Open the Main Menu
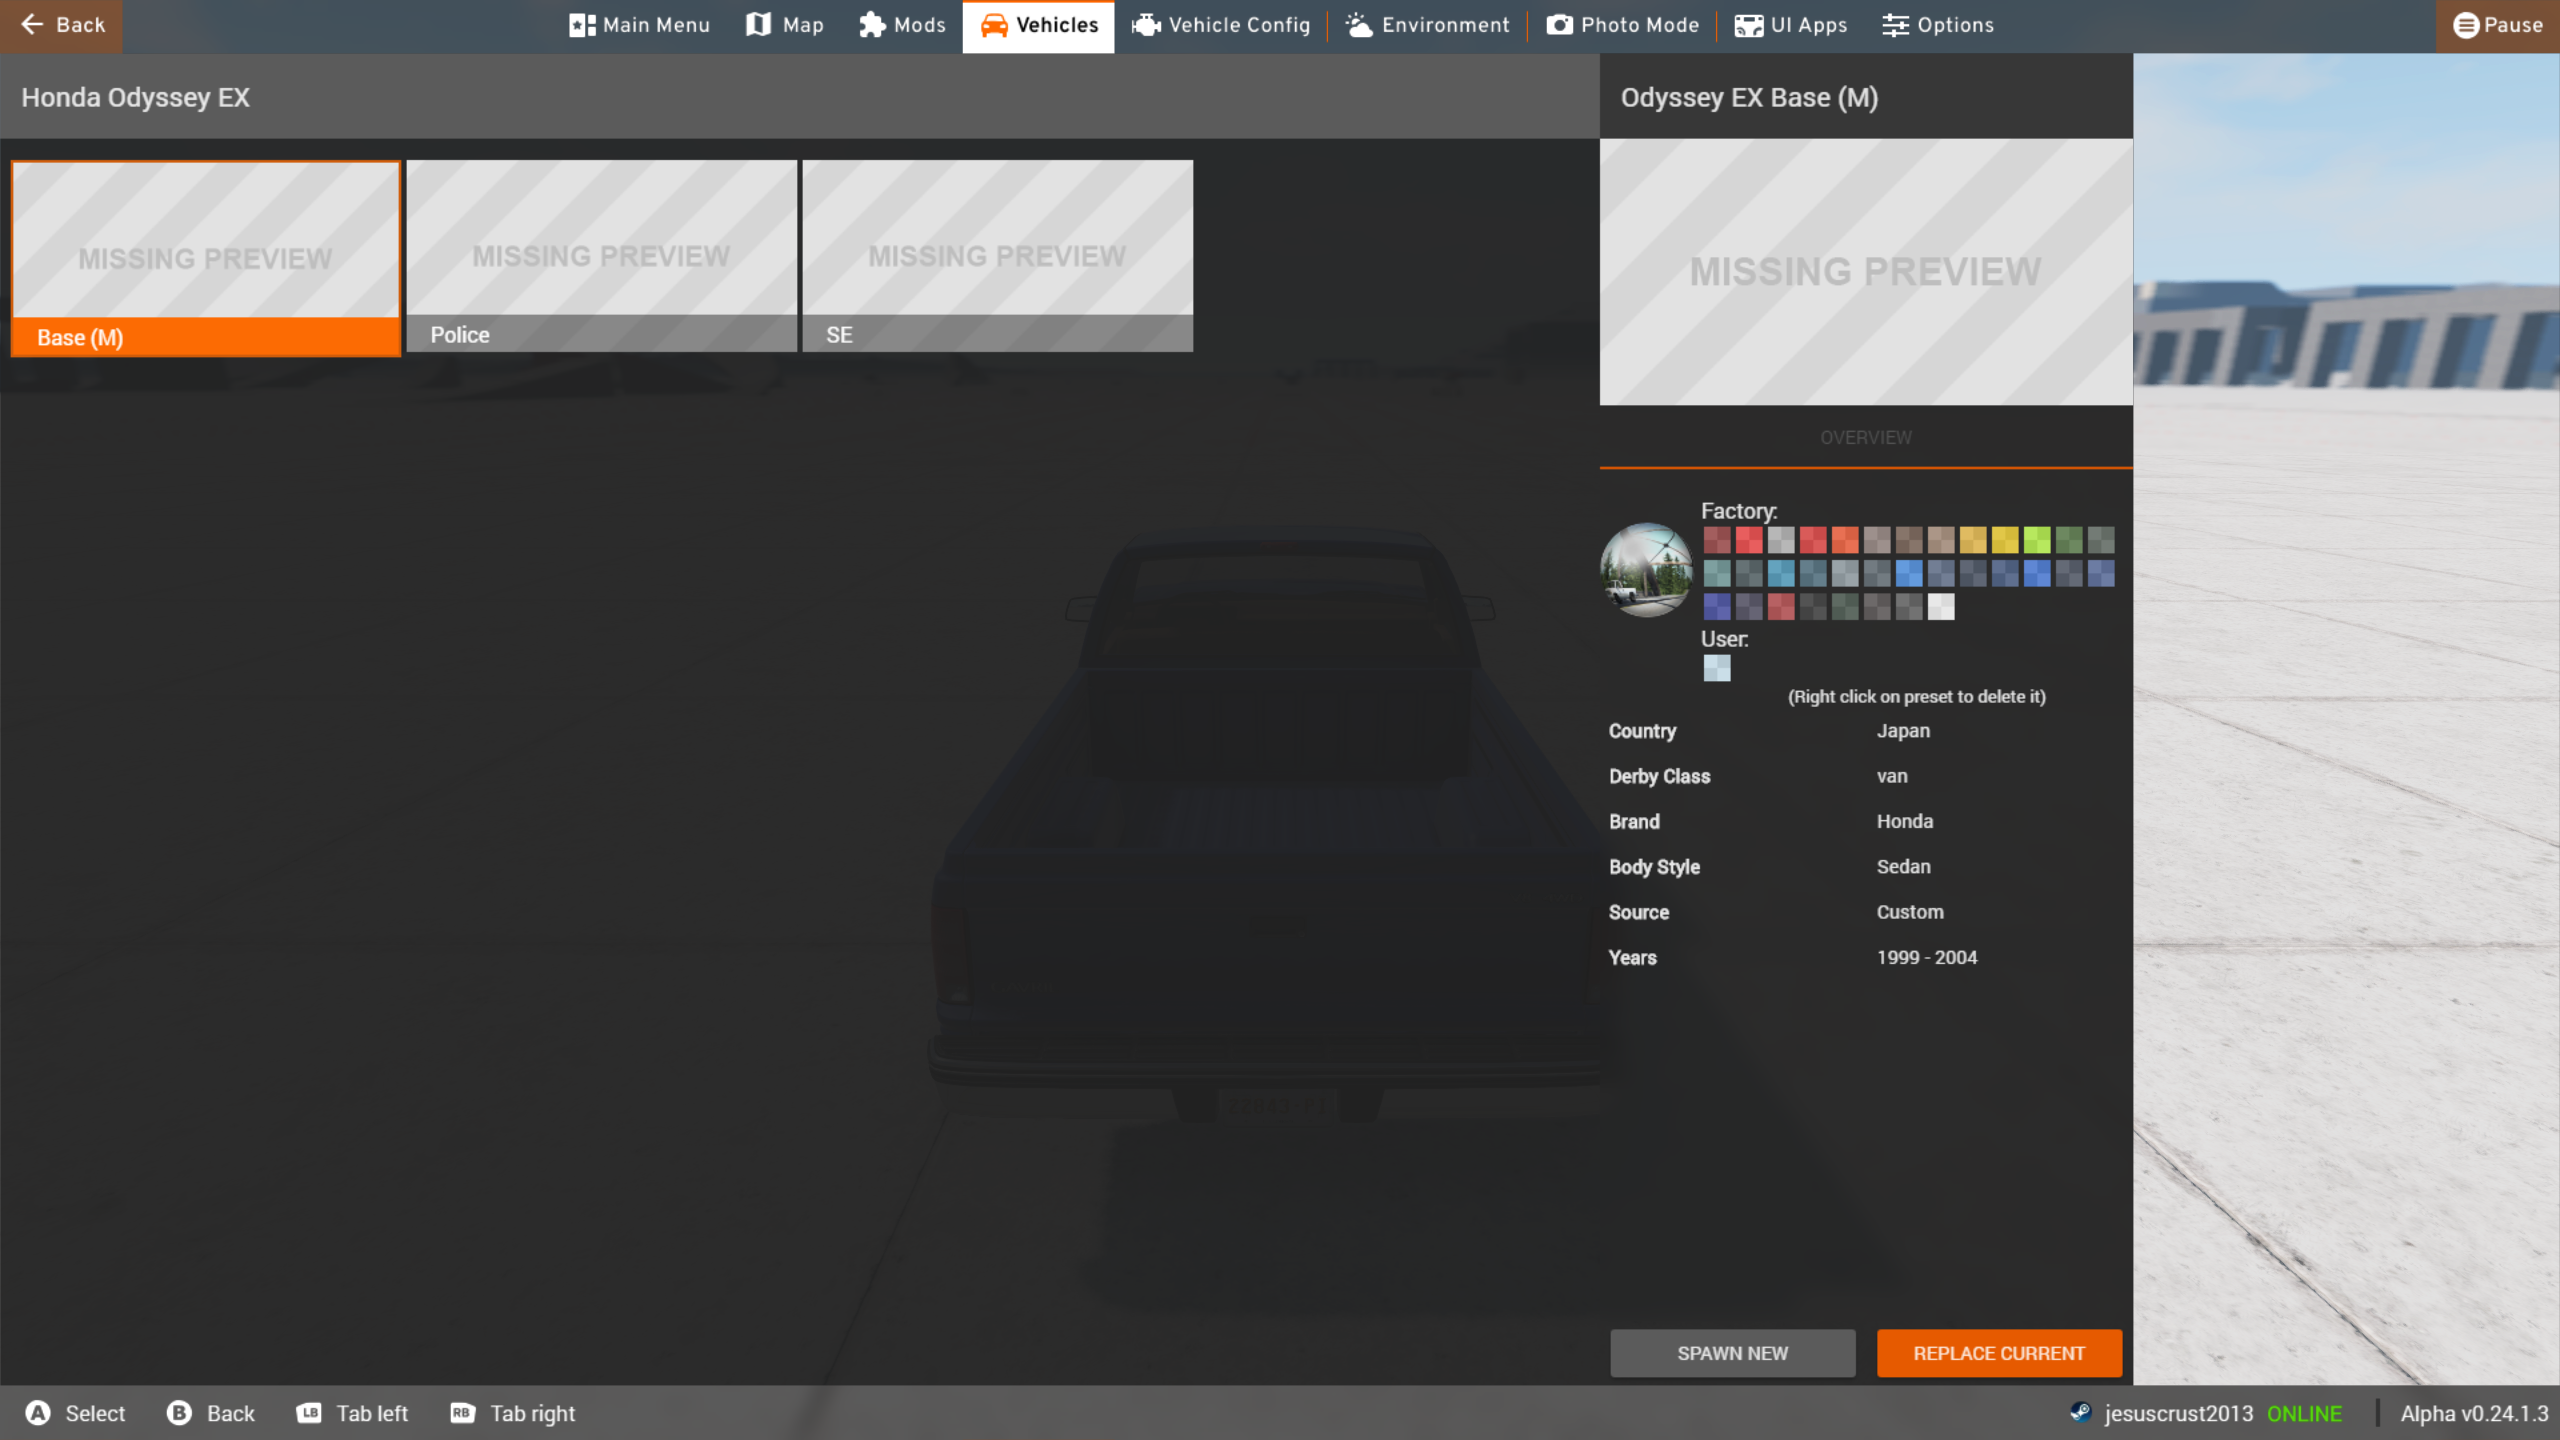 pyautogui.click(x=640, y=25)
